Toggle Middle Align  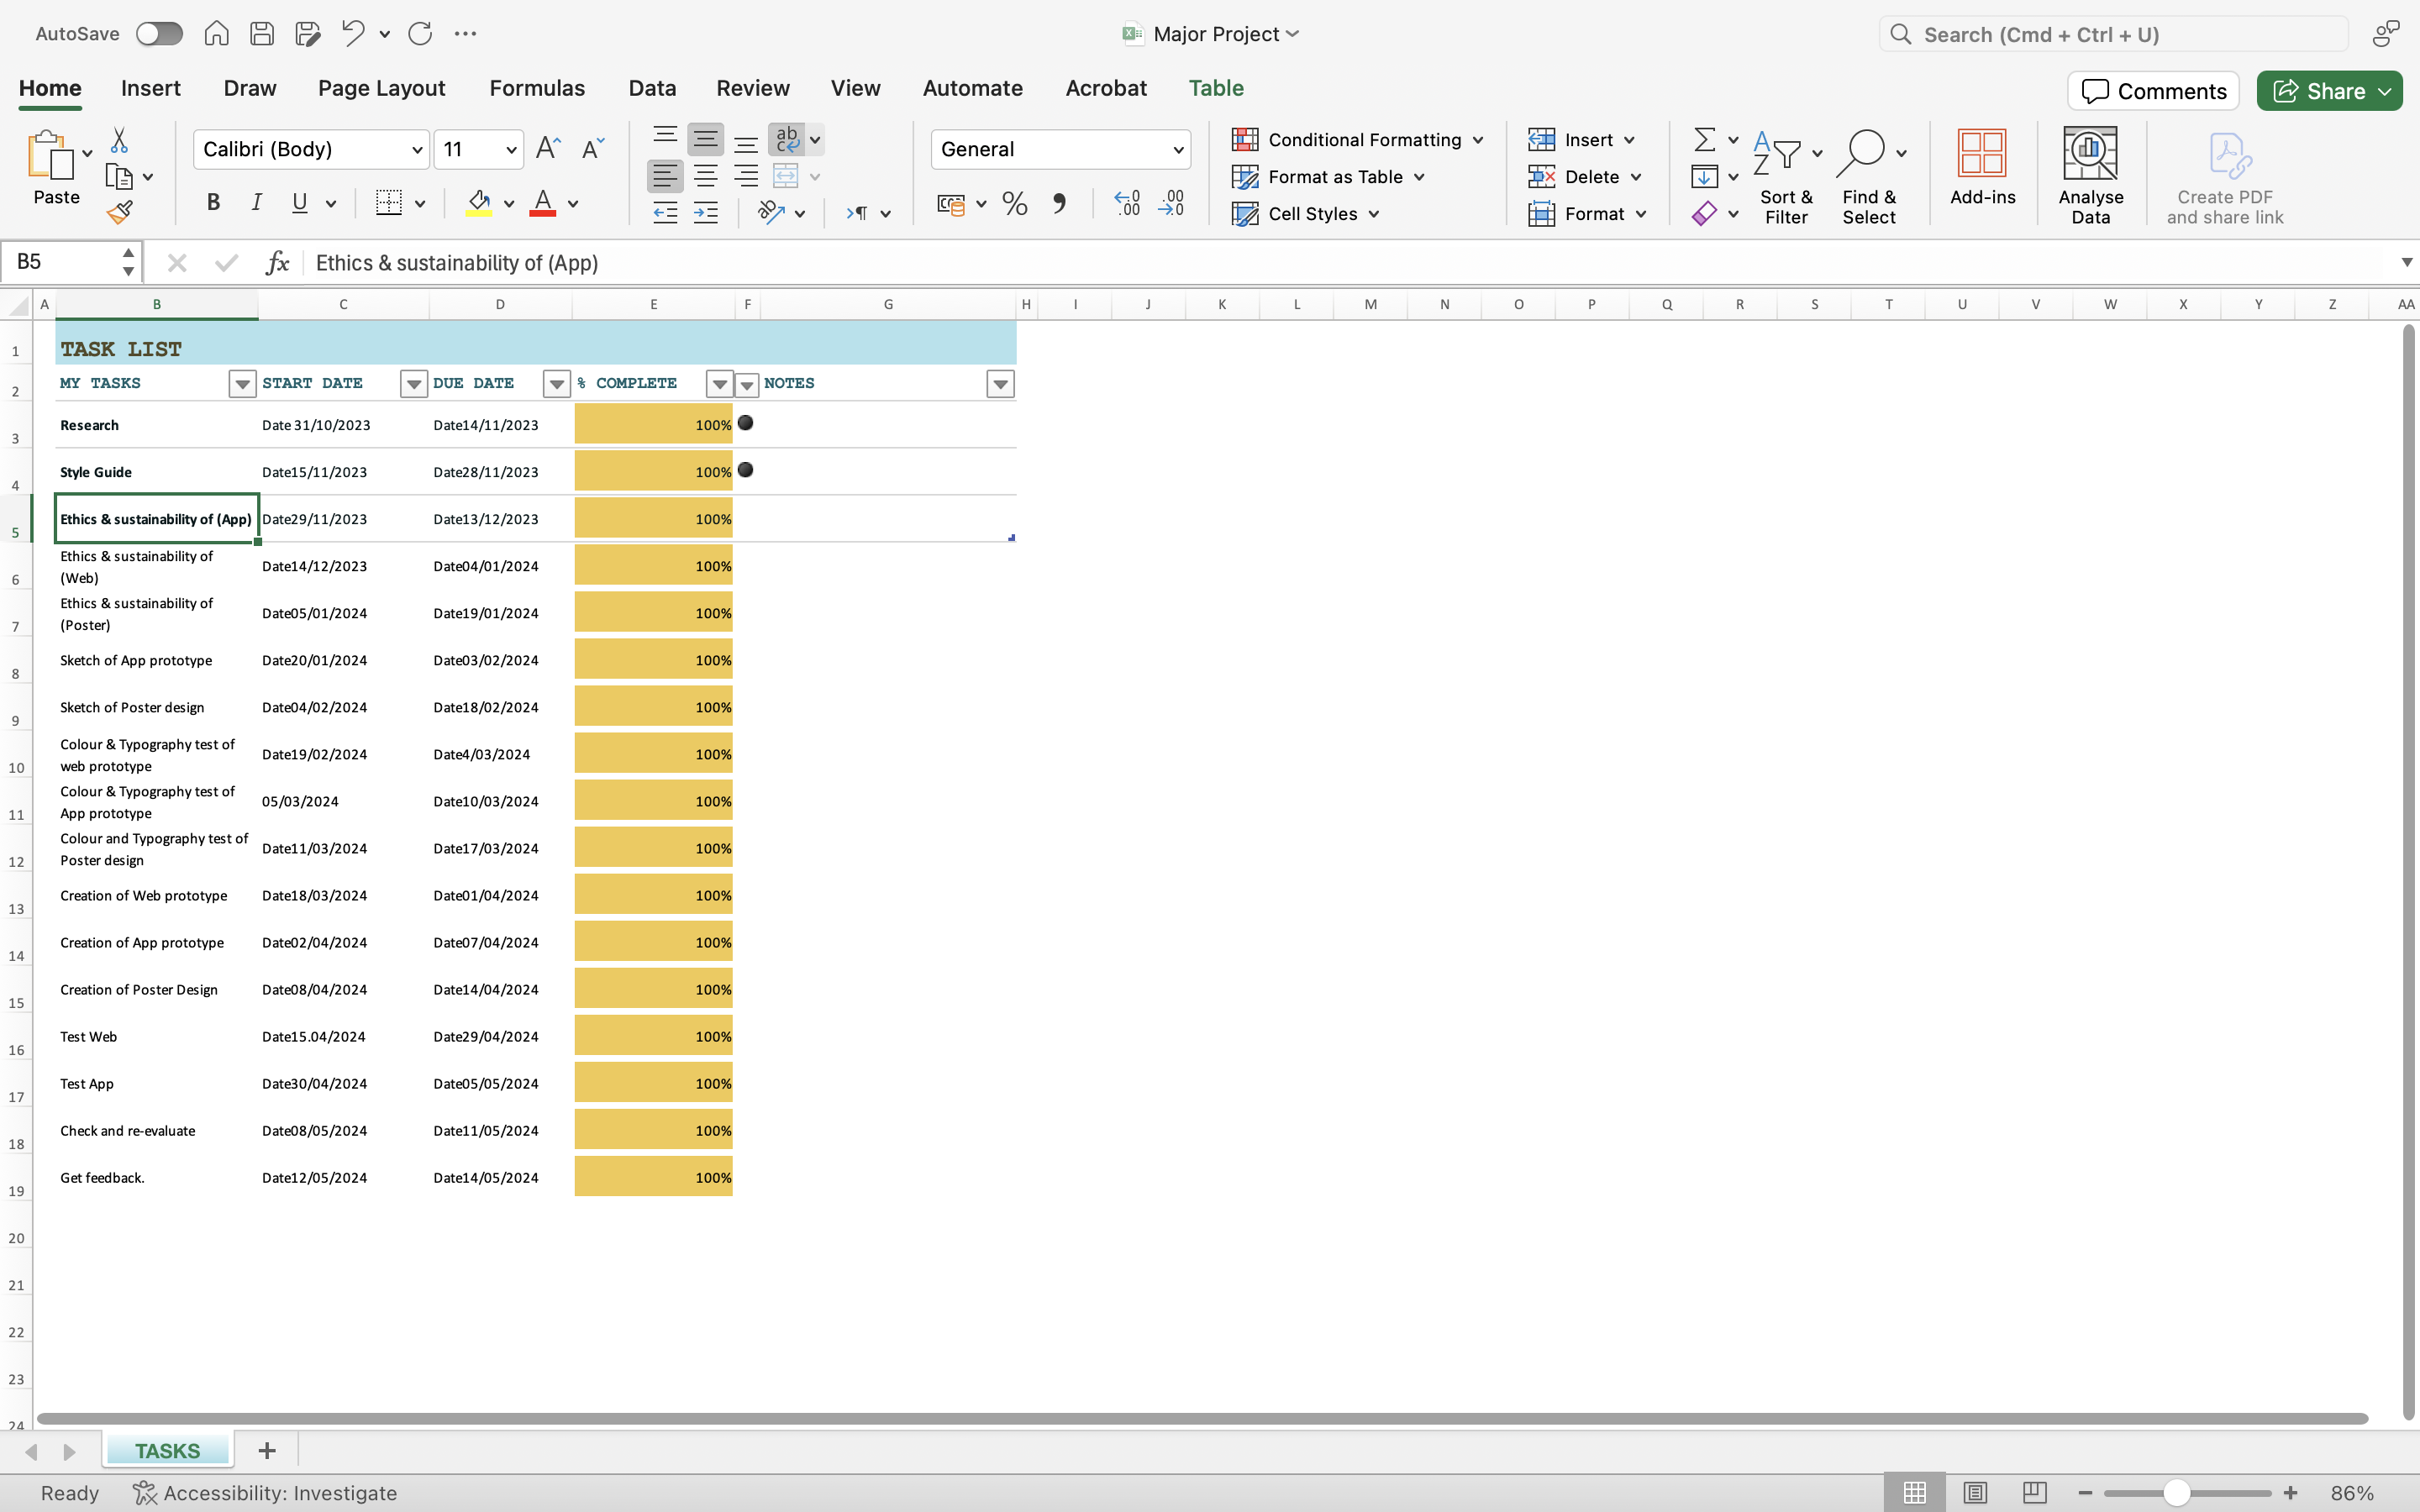tap(706, 139)
